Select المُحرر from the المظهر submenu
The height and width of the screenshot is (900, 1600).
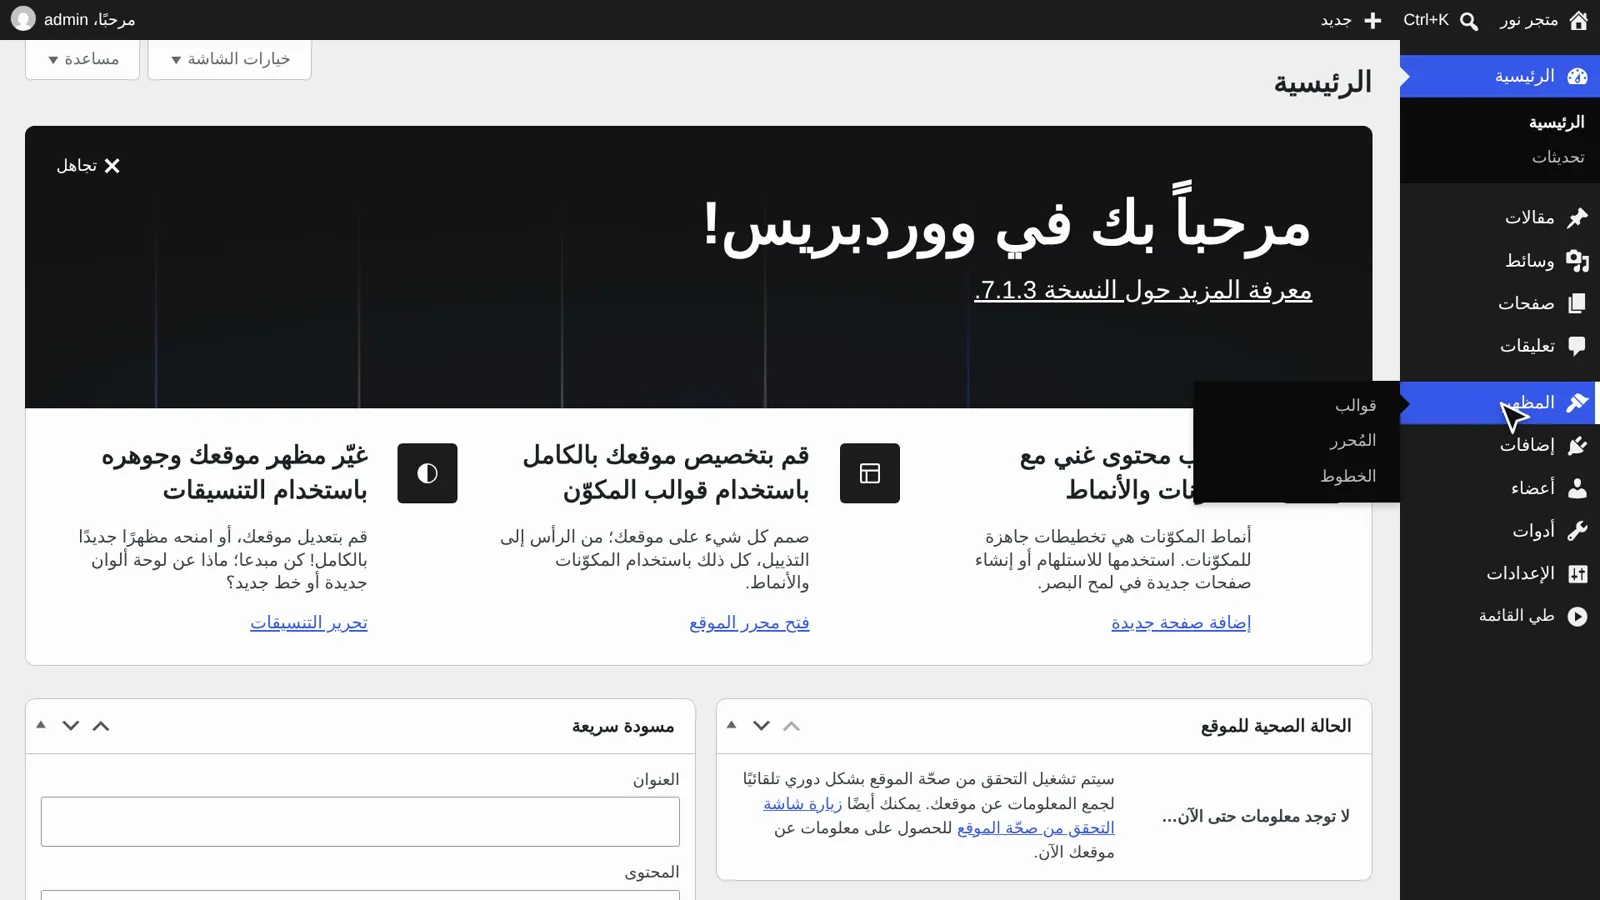pos(1353,440)
